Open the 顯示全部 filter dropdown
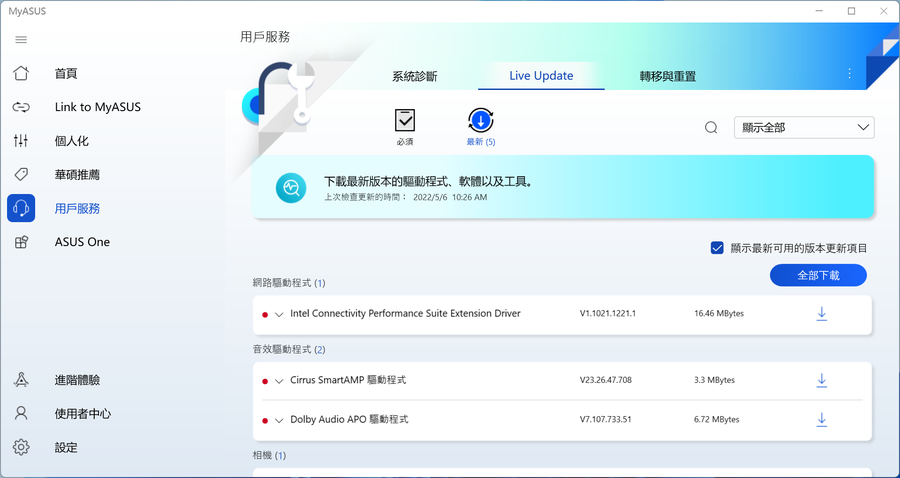This screenshot has width=900, height=478. 804,128
